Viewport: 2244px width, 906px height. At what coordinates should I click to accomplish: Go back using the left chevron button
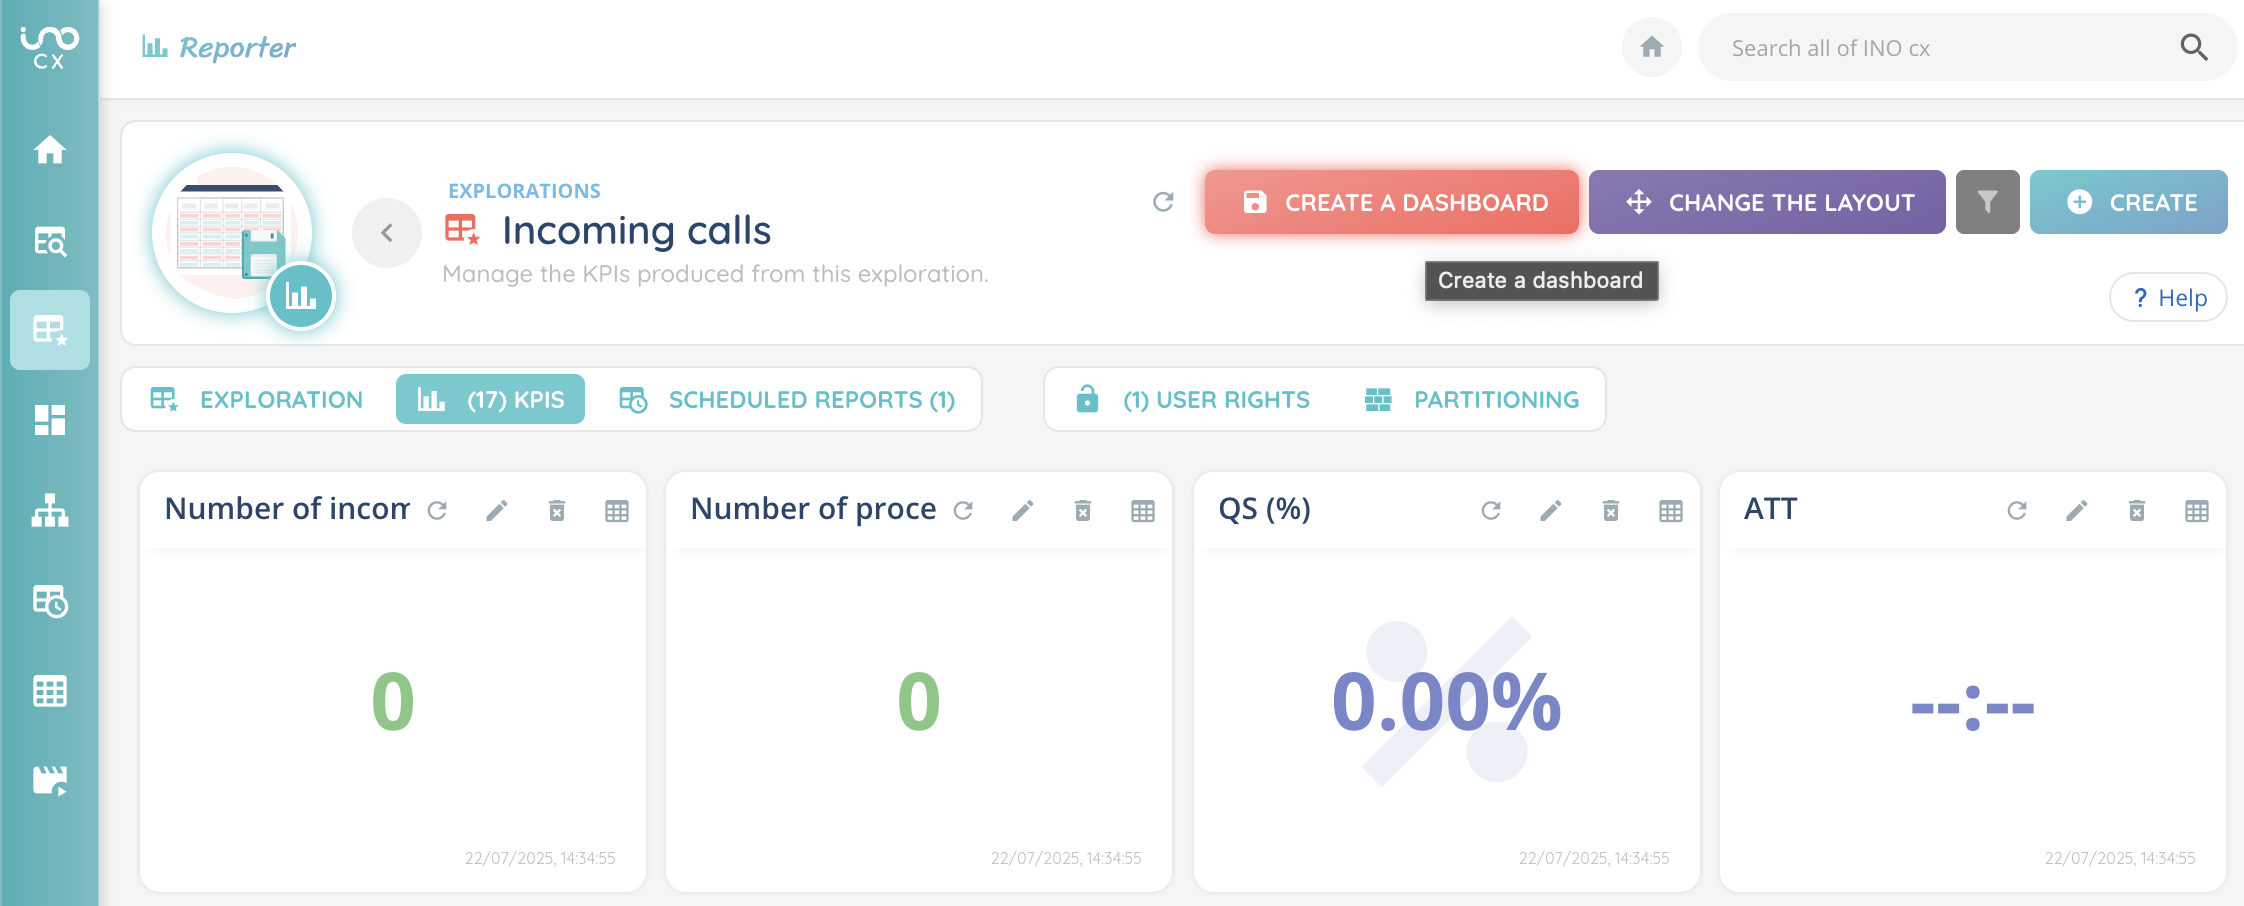click(x=387, y=233)
